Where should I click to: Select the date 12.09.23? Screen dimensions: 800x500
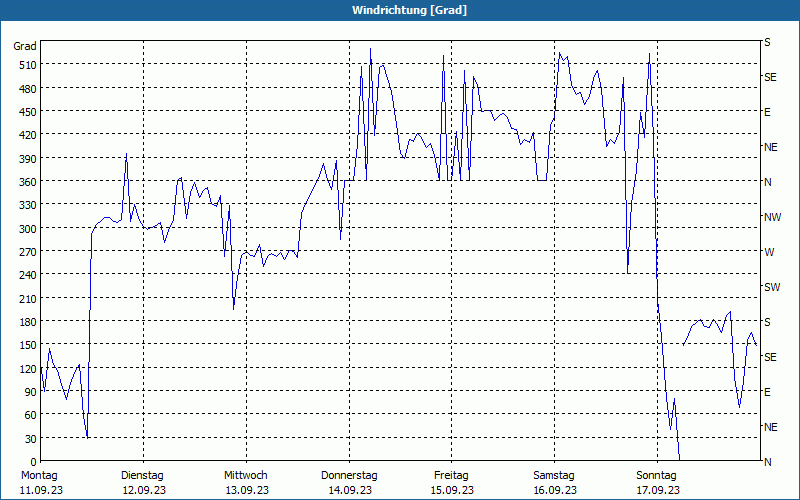click(x=144, y=490)
